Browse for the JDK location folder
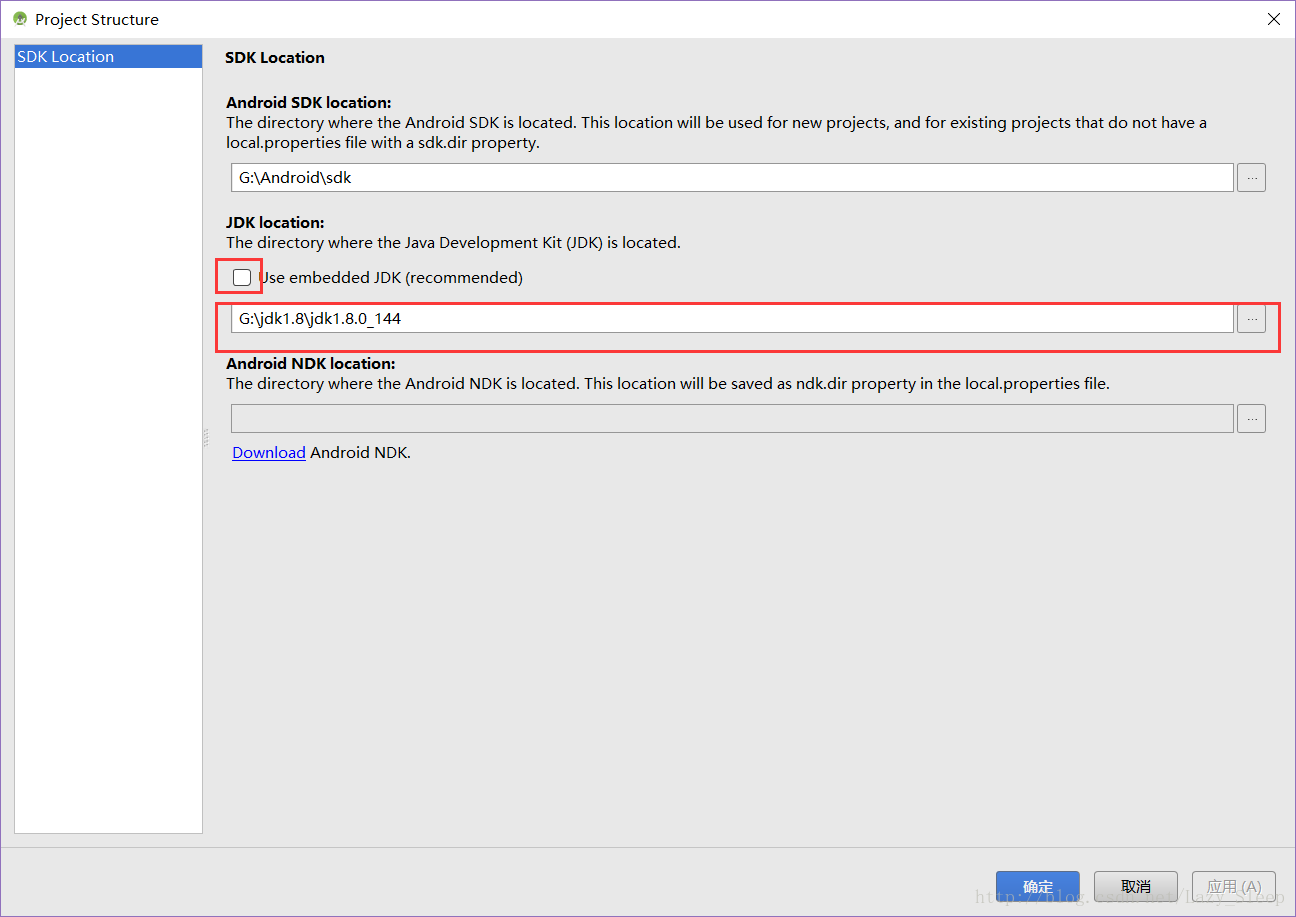The height and width of the screenshot is (917, 1296). pyautogui.click(x=1251, y=319)
